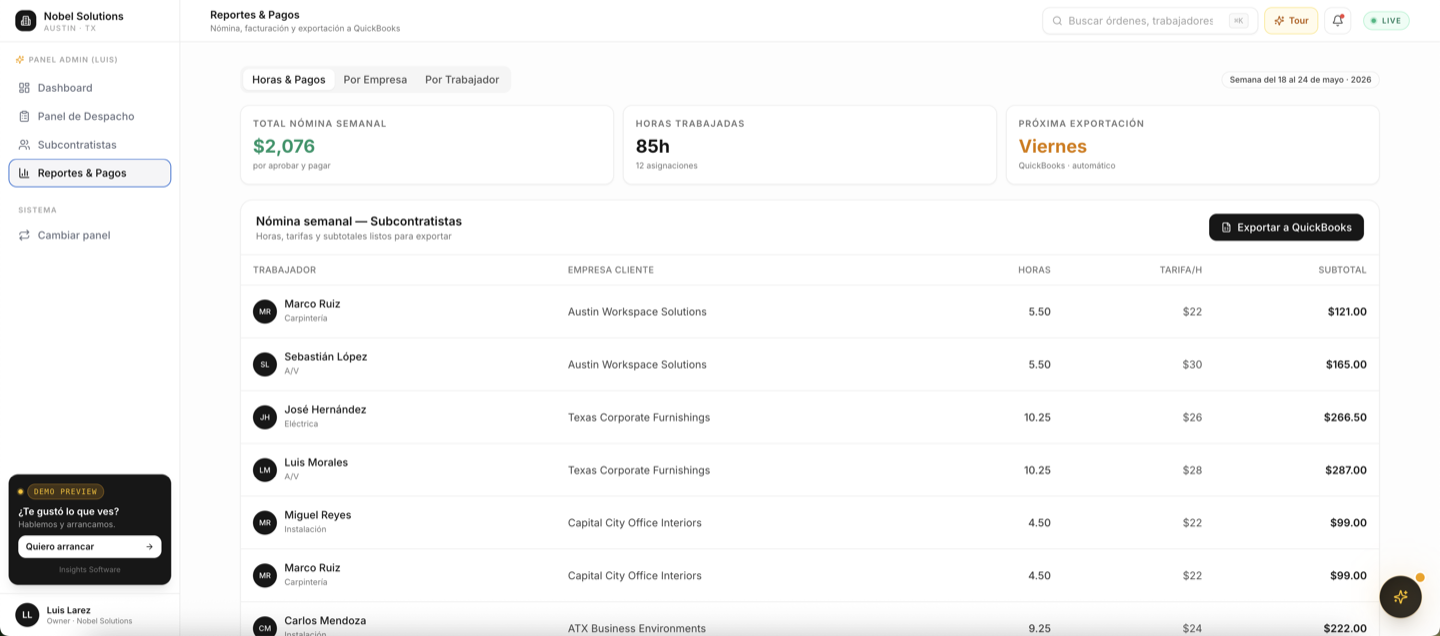Click the Trabajador column header
This screenshot has width=1440, height=636.
pos(285,270)
